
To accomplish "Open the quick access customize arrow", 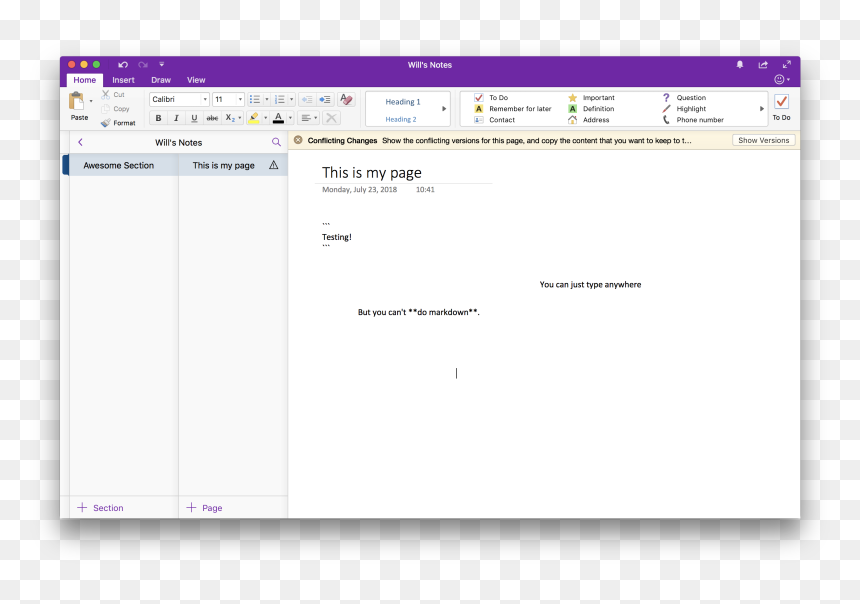I will pos(162,65).
